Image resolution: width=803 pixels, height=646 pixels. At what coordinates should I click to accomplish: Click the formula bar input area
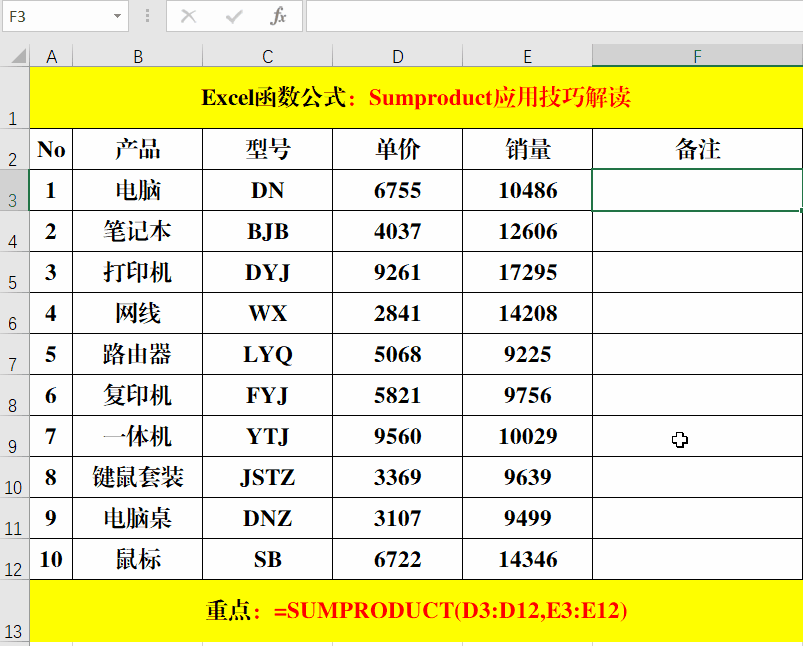click(555, 16)
